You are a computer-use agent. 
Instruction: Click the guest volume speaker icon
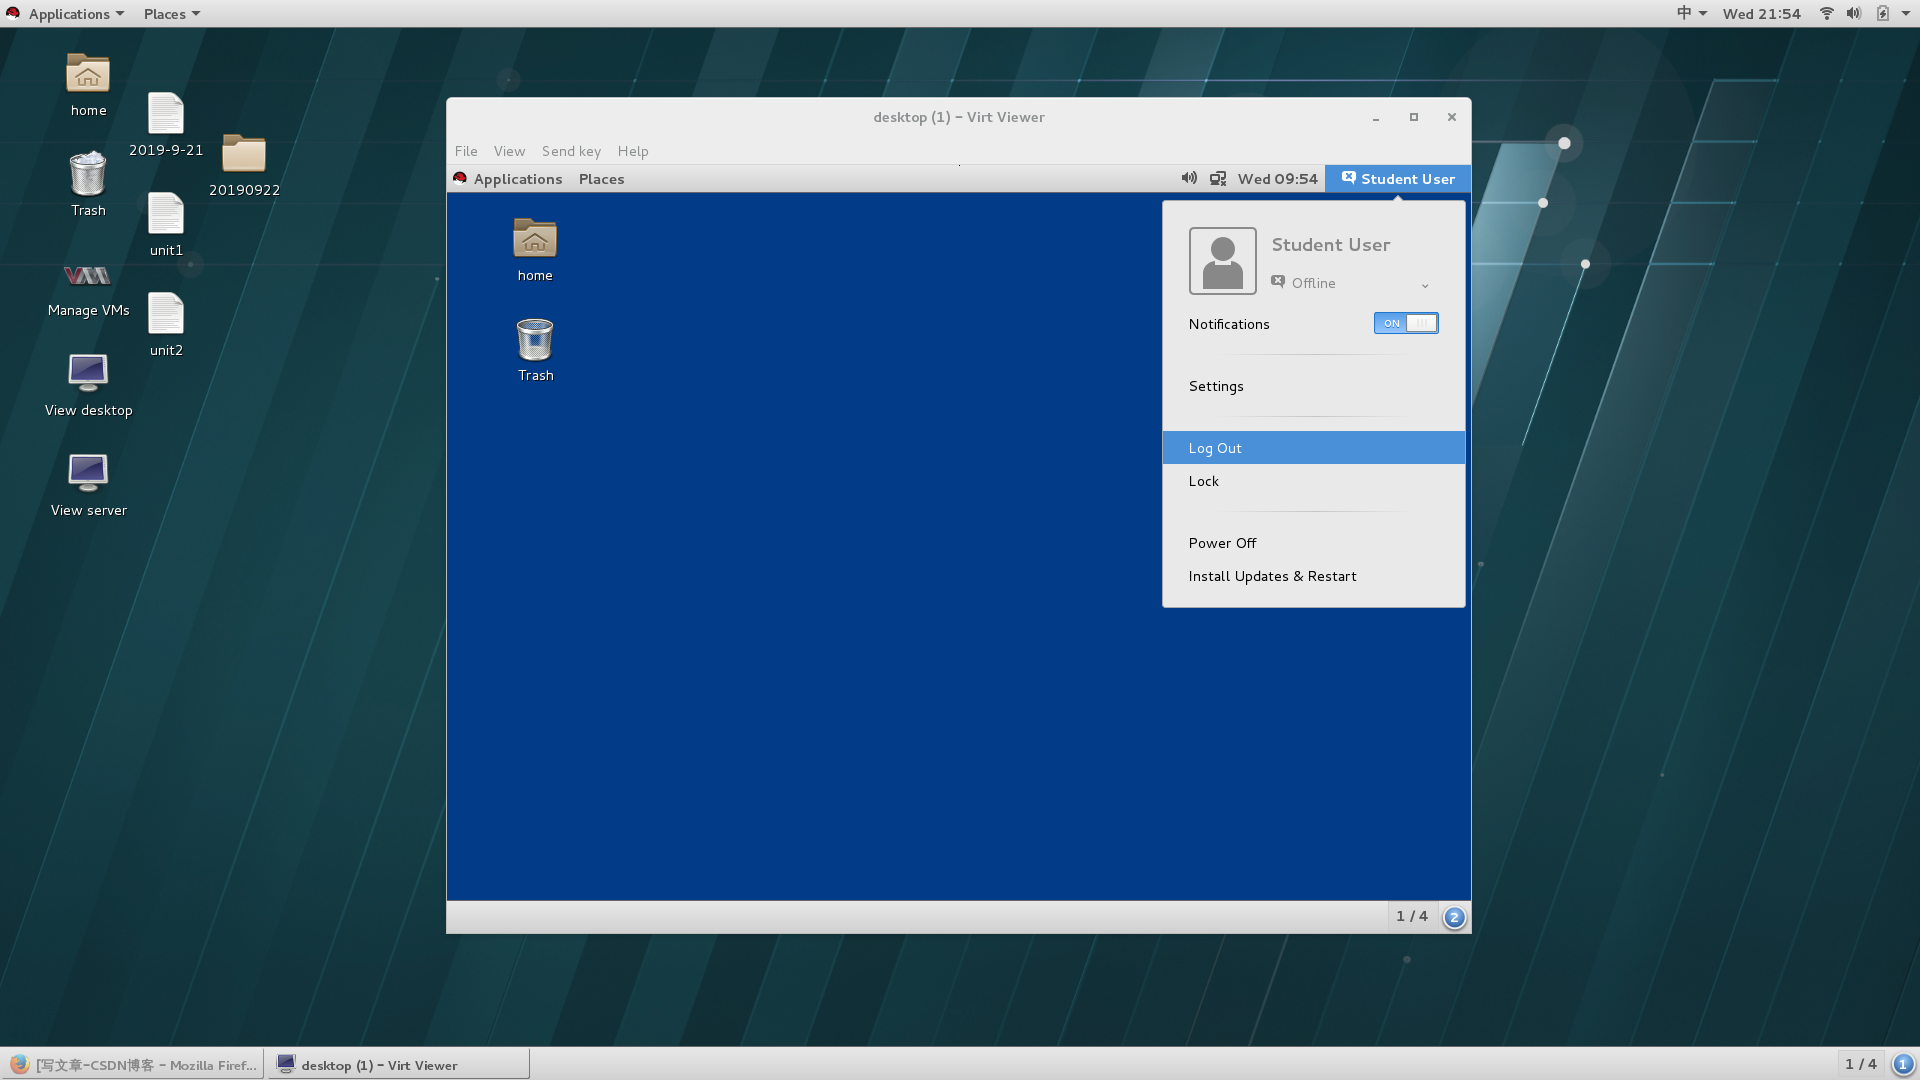coord(1189,178)
